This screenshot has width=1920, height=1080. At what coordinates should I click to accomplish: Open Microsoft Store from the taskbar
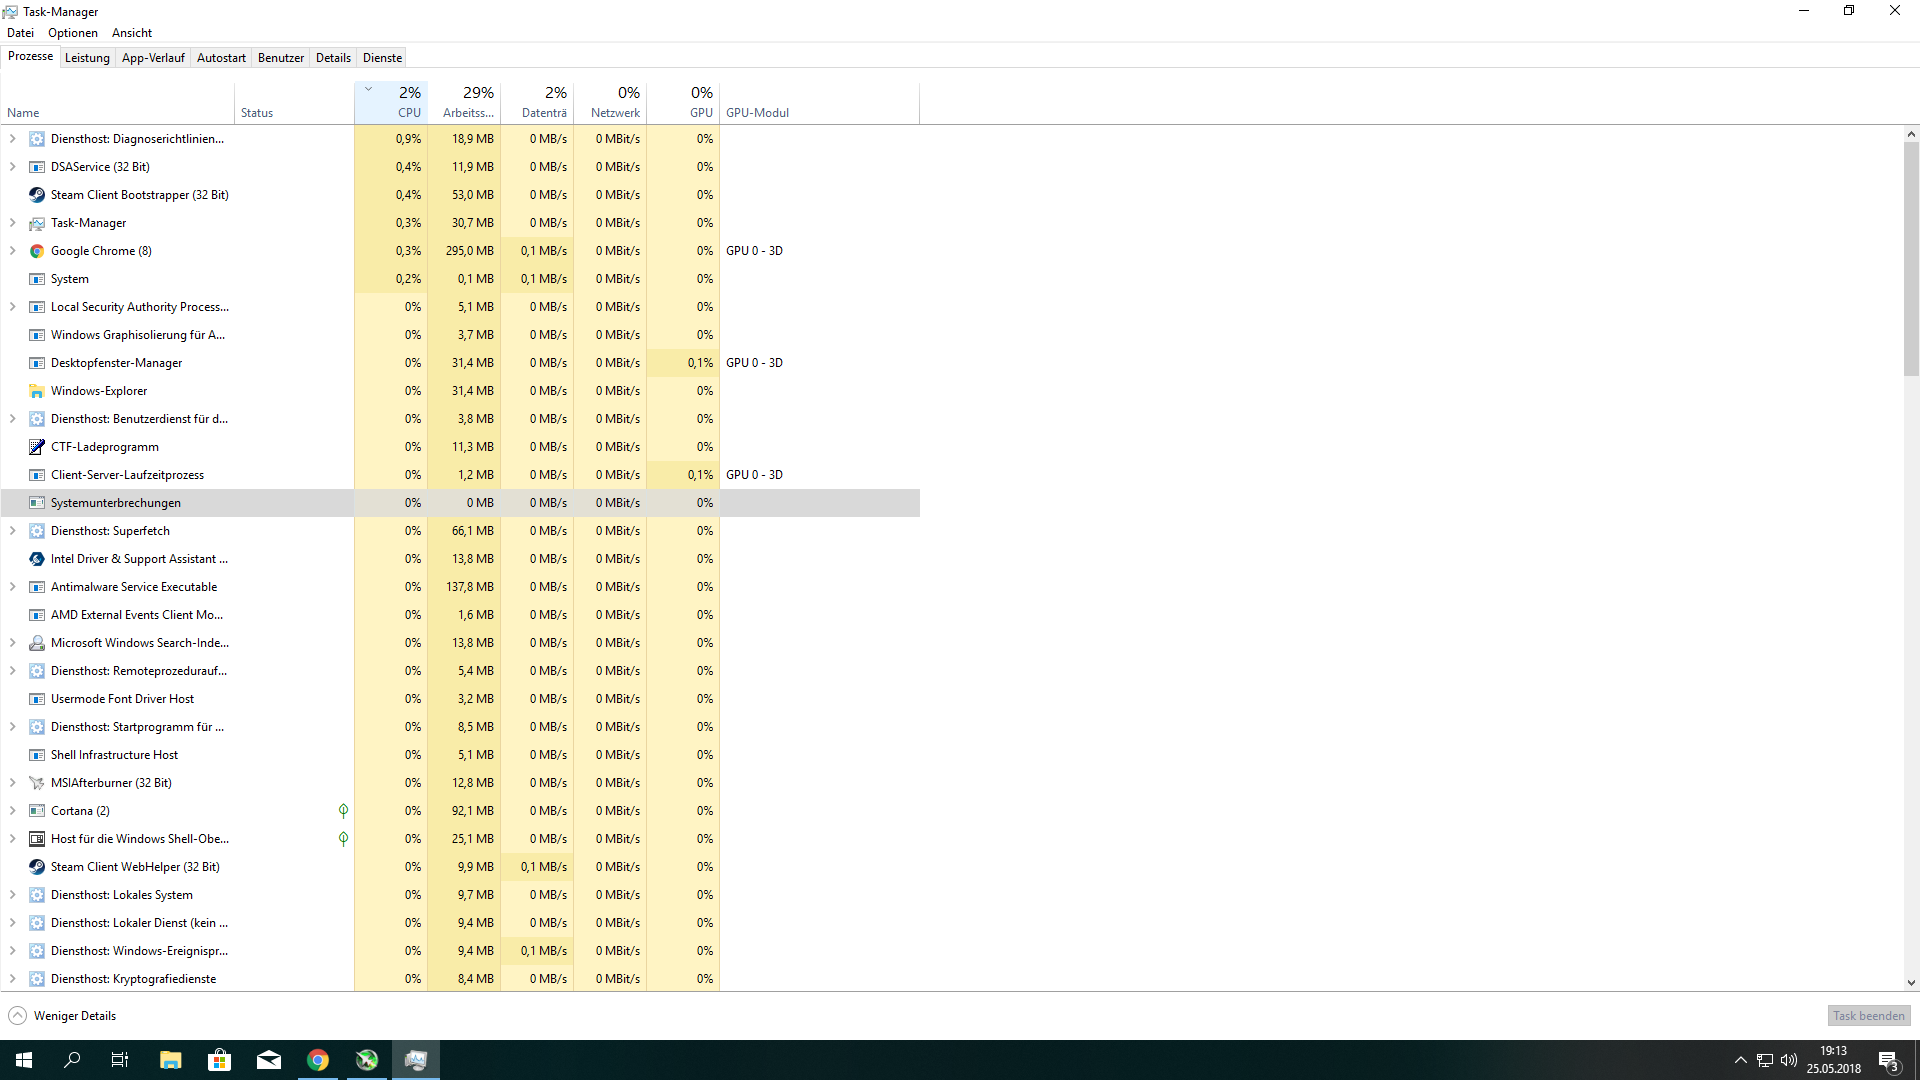click(219, 1060)
